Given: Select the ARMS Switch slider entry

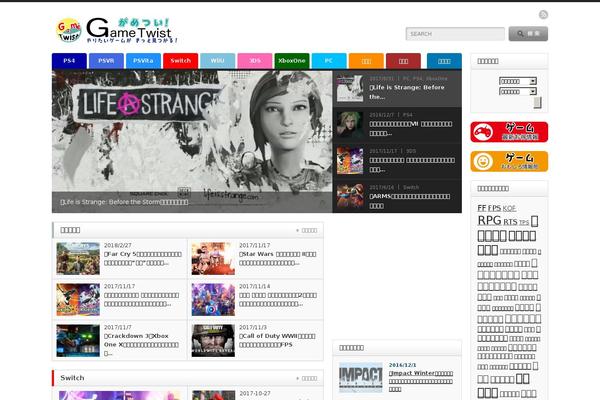Looking at the screenshot, I should pyautogui.click(x=397, y=197).
